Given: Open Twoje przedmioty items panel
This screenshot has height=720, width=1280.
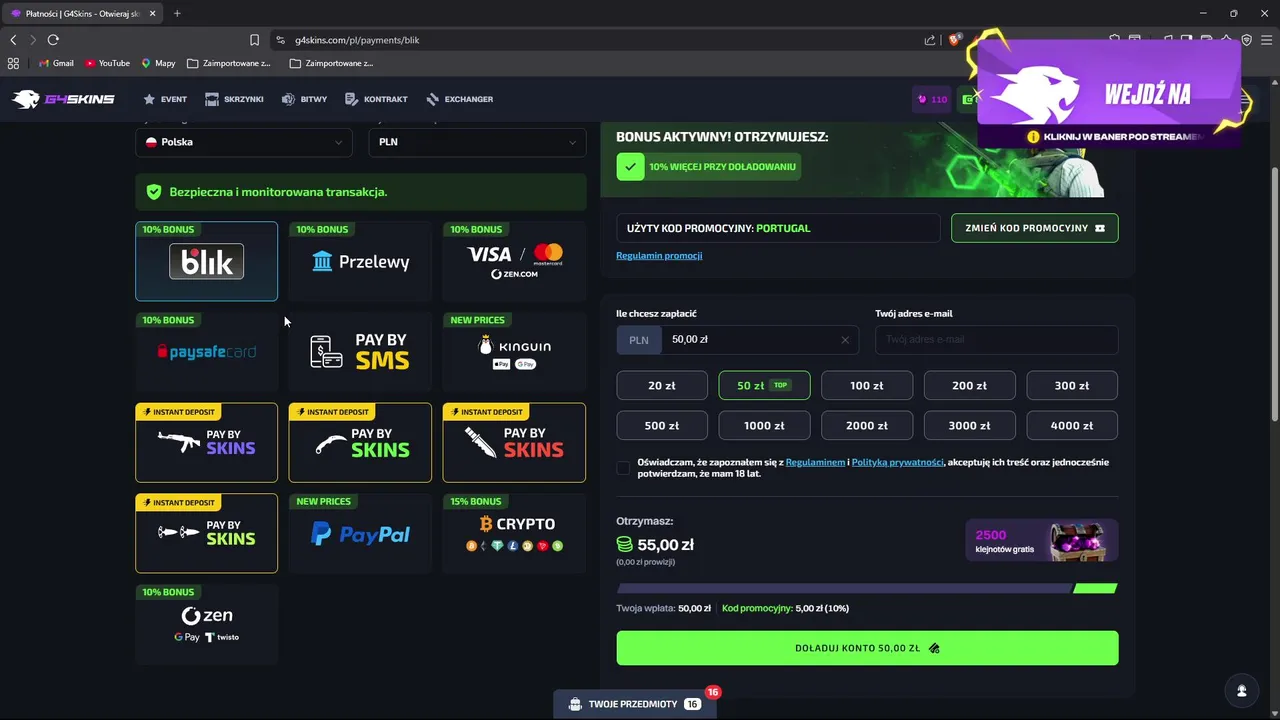Looking at the screenshot, I should point(635,704).
